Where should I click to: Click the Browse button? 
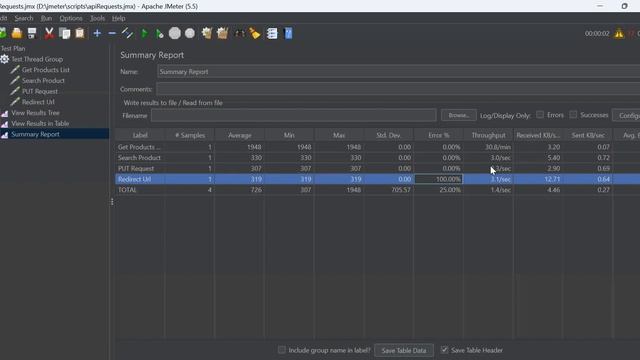tap(458, 115)
